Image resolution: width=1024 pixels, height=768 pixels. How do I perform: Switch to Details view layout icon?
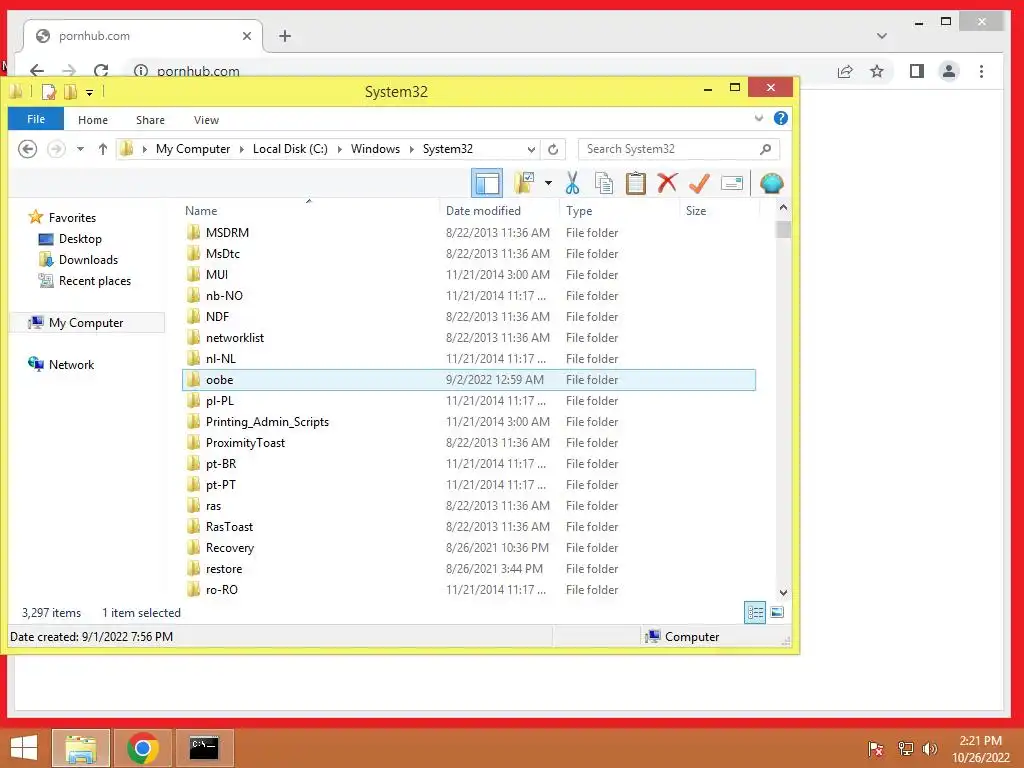[755, 613]
